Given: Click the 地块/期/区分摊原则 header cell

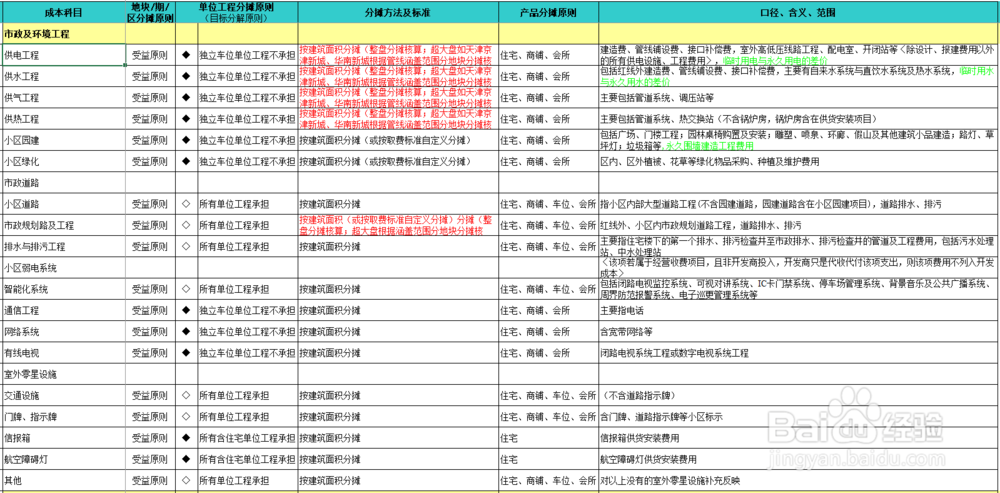Looking at the screenshot, I should tap(150, 12).
